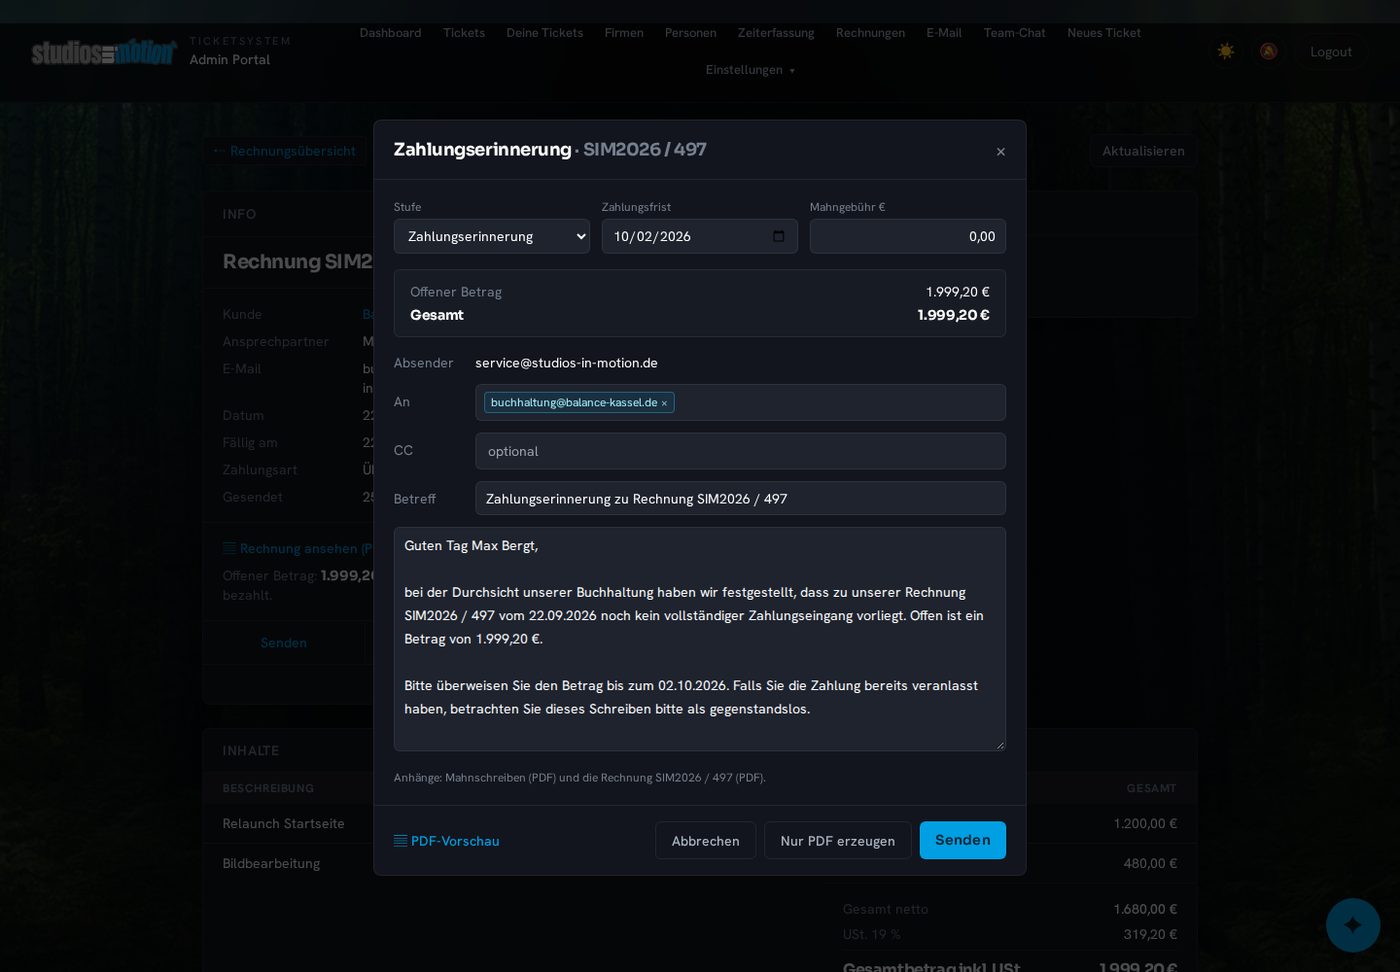Screen dimensions: 1400x972
Task: Click the Gesamt amount 1.999,20 €
Action: click(x=953, y=315)
